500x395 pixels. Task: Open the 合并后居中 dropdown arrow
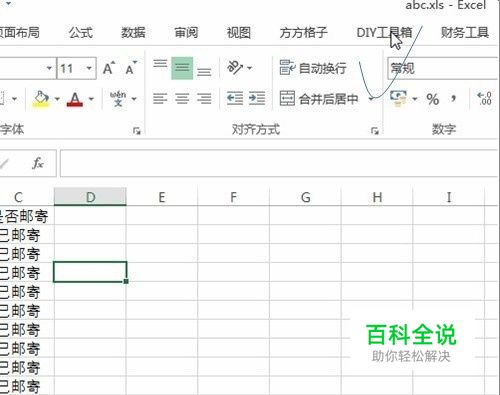click(x=371, y=99)
